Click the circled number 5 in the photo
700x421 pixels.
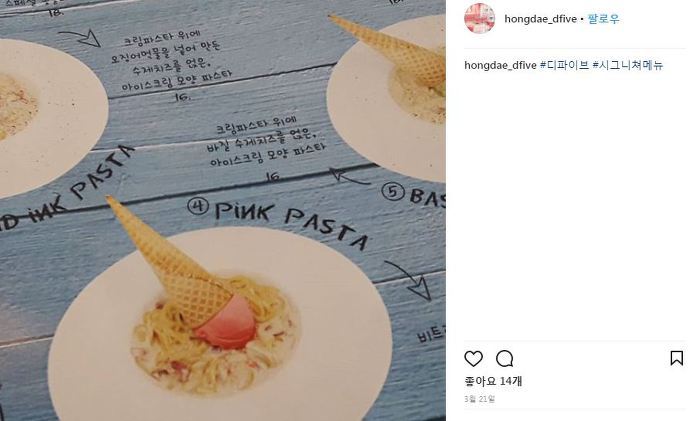pyautogui.click(x=393, y=192)
